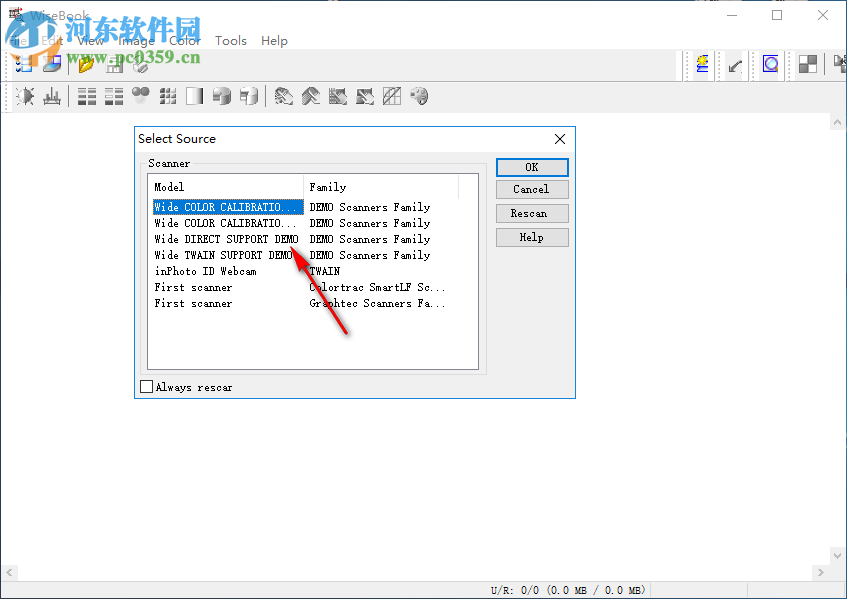Click the magnifier zoom tool icon
The image size is (847, 599).
coord(771,63)
